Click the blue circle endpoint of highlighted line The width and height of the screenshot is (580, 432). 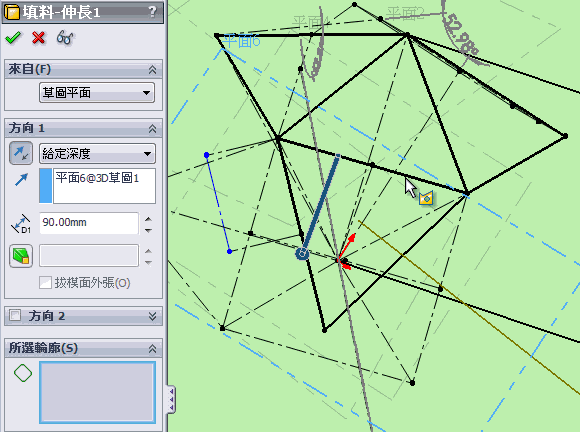tap(302, 254)
